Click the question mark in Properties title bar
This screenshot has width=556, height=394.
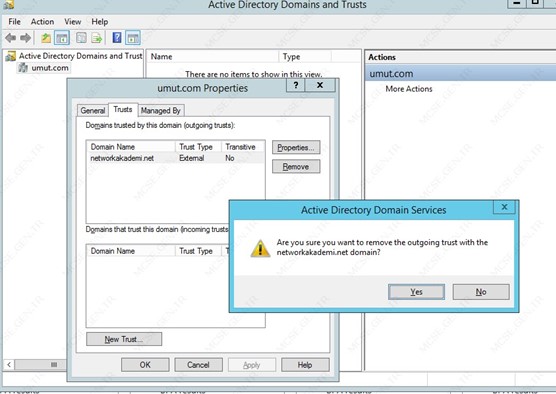[296, 85]
